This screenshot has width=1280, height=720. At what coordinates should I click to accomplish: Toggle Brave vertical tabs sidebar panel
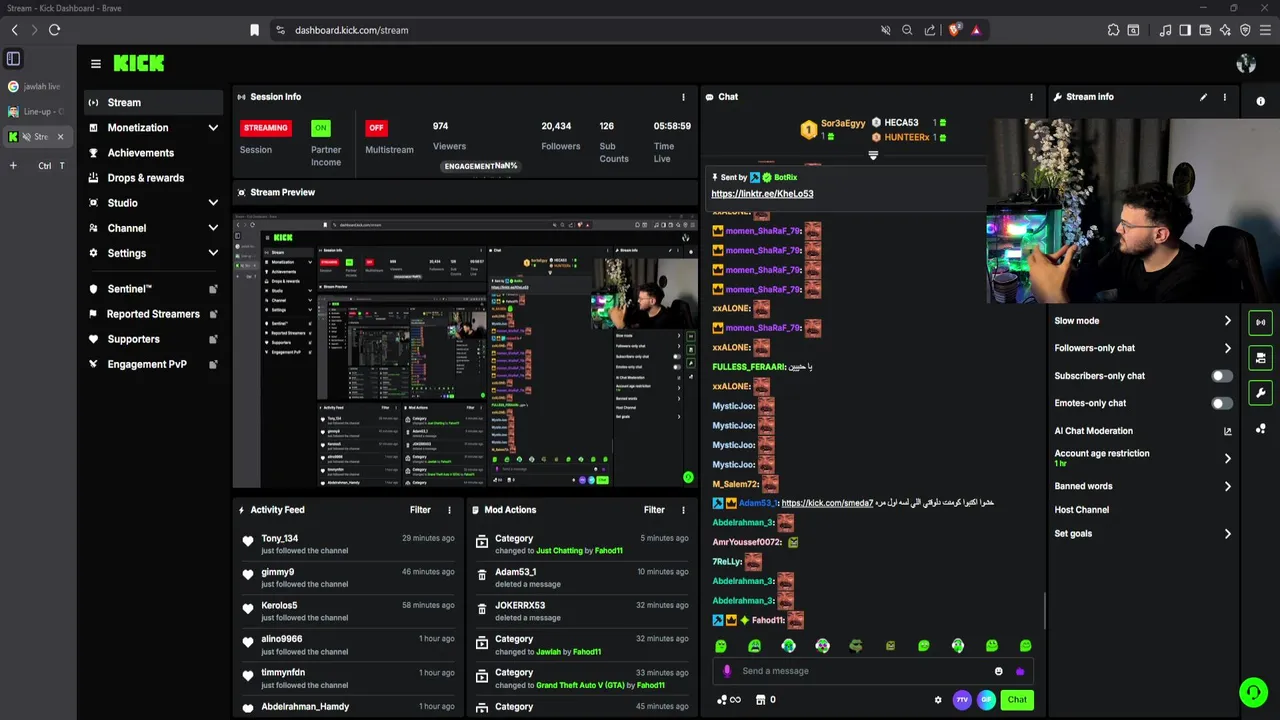click(x=14, y=59)
